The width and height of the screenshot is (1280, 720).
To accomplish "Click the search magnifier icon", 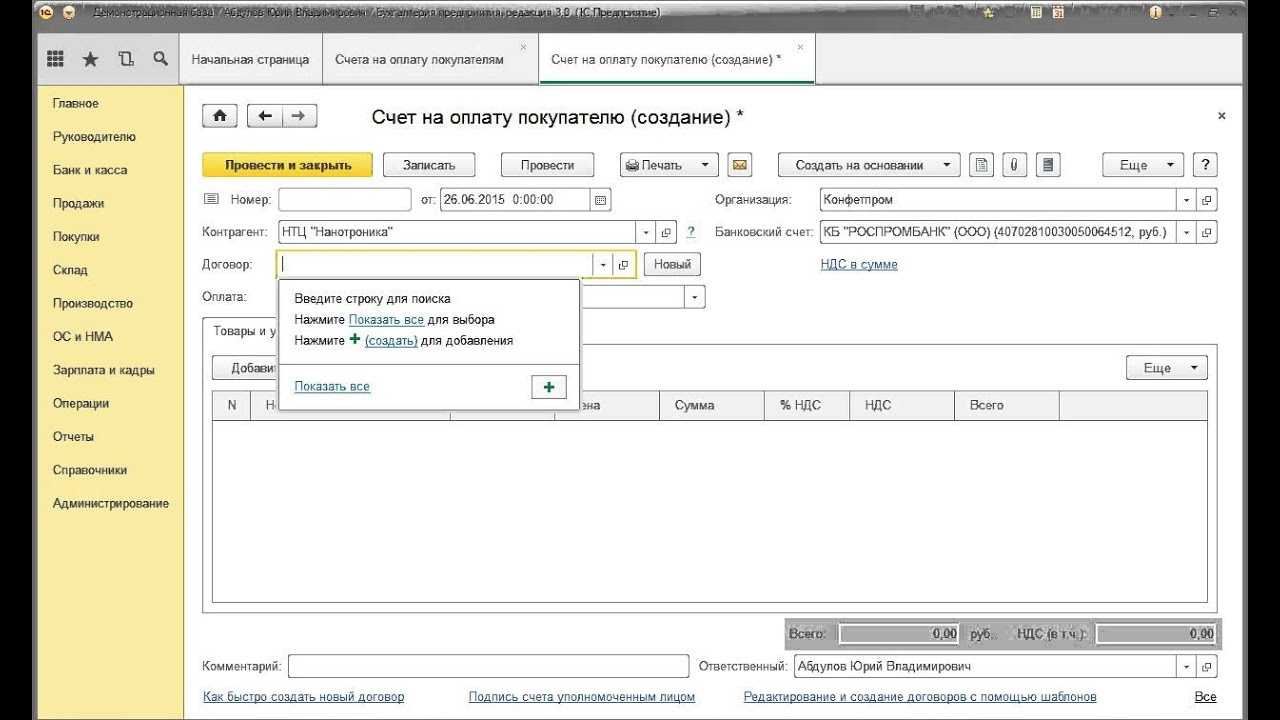I will click(x=160, y=59).
